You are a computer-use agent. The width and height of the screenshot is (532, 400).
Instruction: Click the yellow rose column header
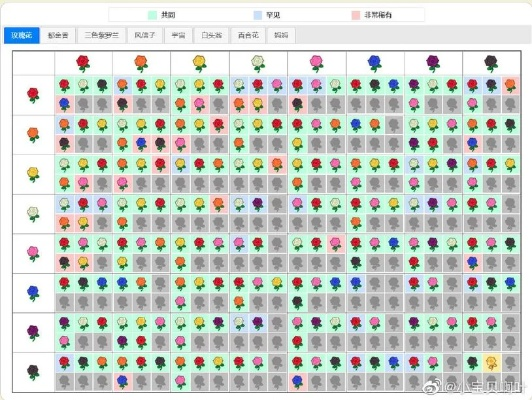pyautogui.click(x=200, y=63)
